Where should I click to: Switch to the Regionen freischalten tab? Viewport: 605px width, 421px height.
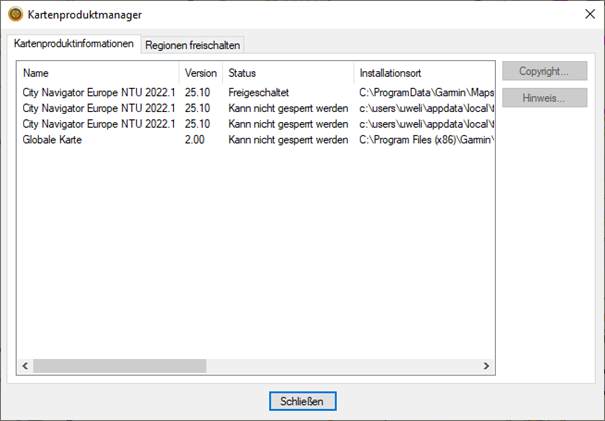coord(193,45)
